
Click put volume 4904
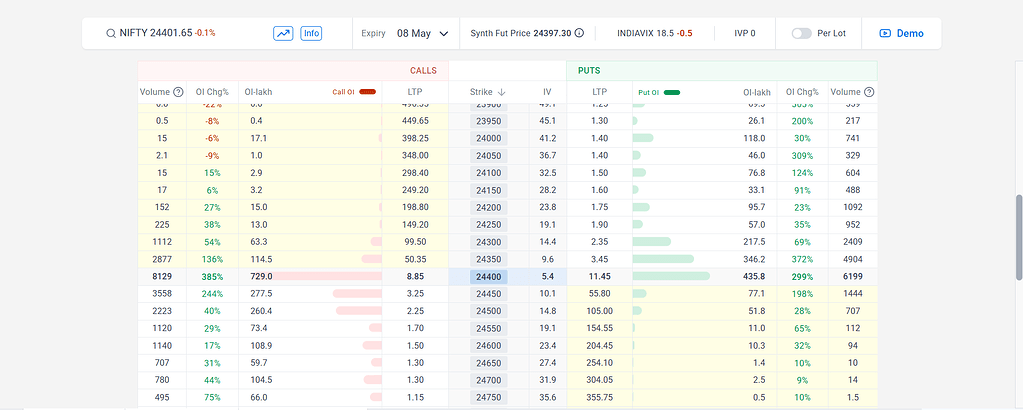coord(853,259)
